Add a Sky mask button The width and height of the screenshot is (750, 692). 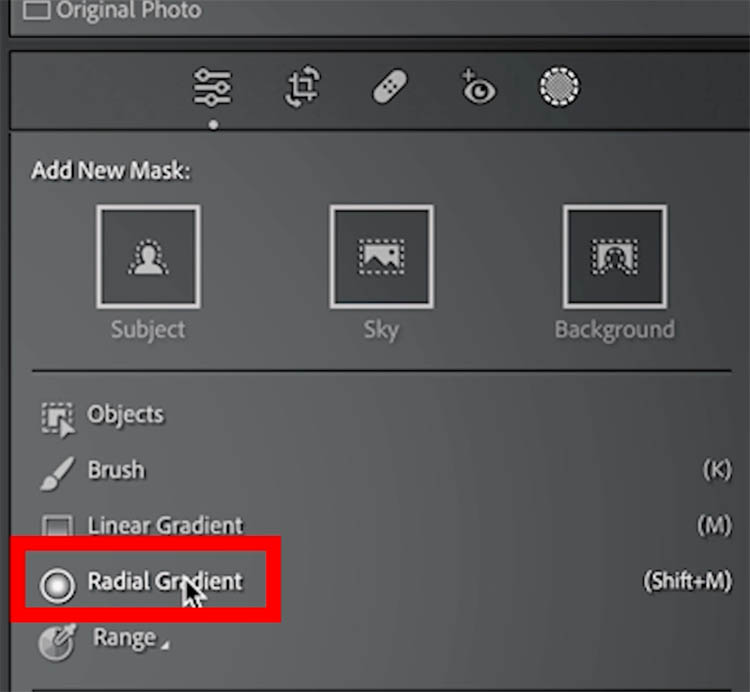tap(381, 257)
